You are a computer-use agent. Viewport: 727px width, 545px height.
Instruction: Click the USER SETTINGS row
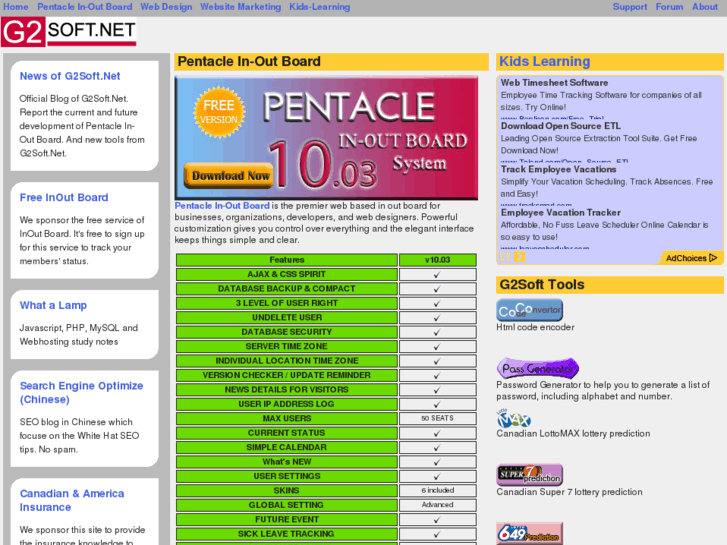point(326,476)
